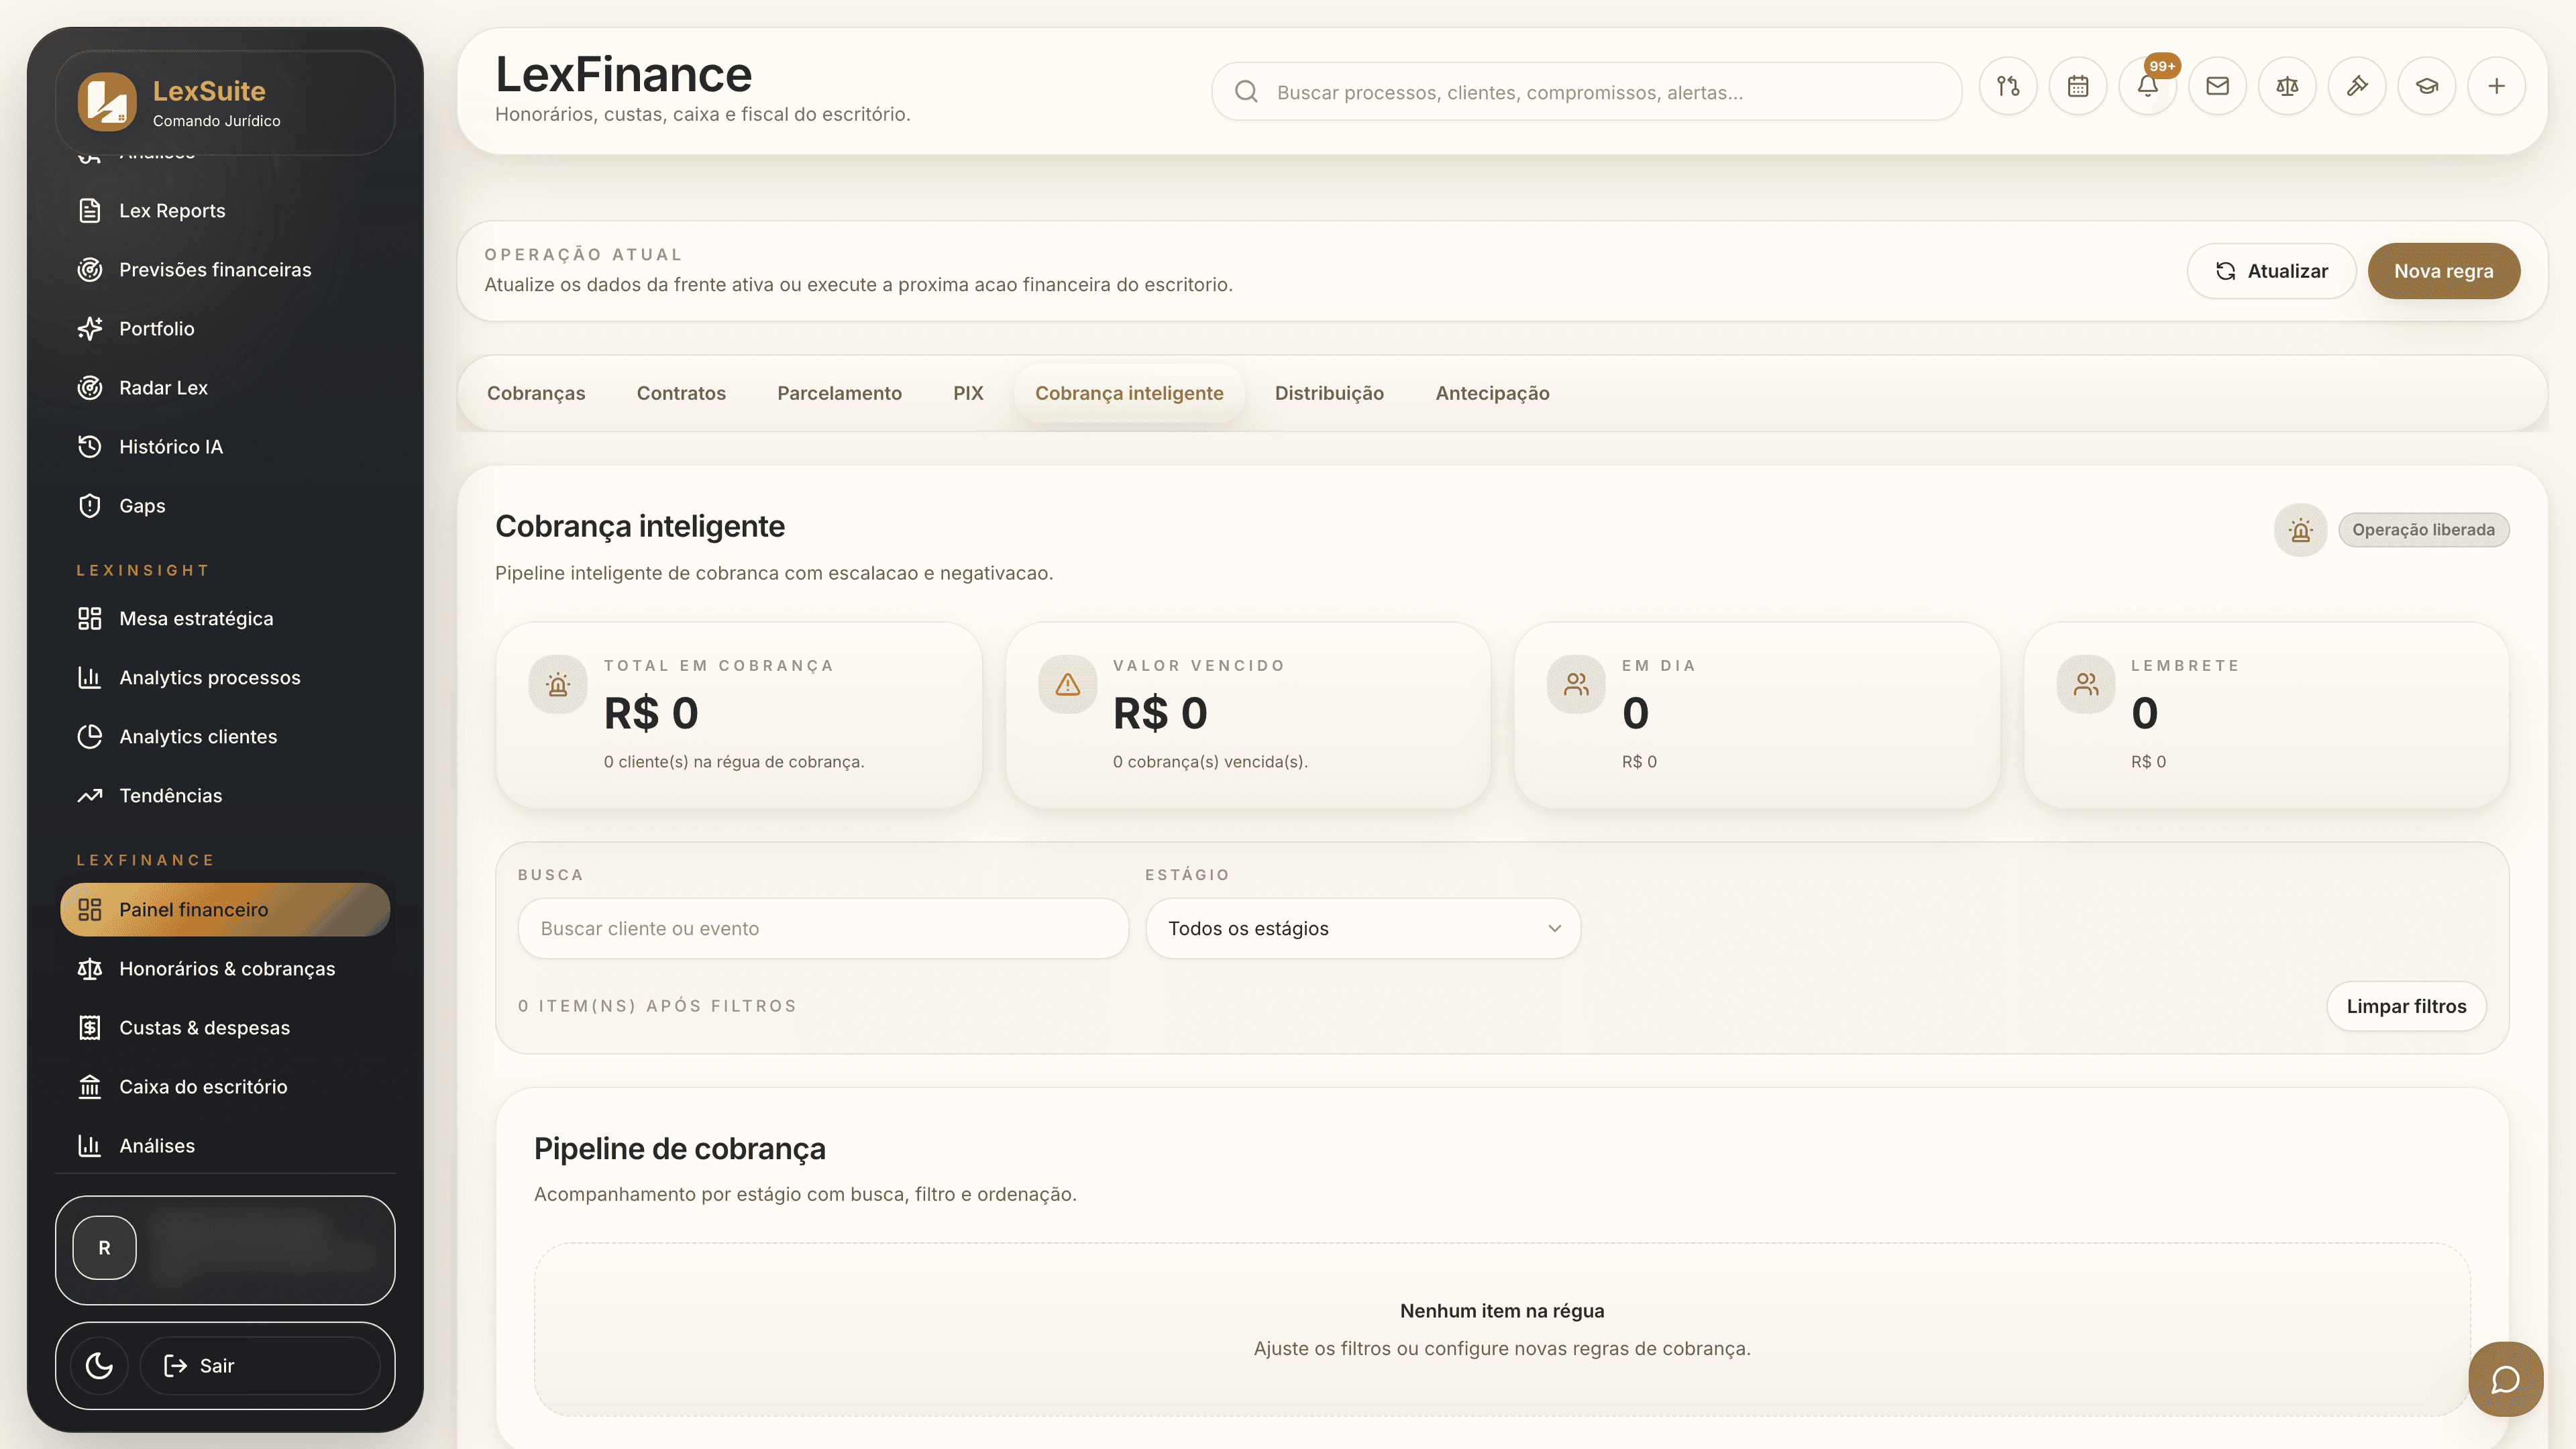Click the gavel icon in the header
The height and width of the screenshot is (1449, 2576).
2357,86
